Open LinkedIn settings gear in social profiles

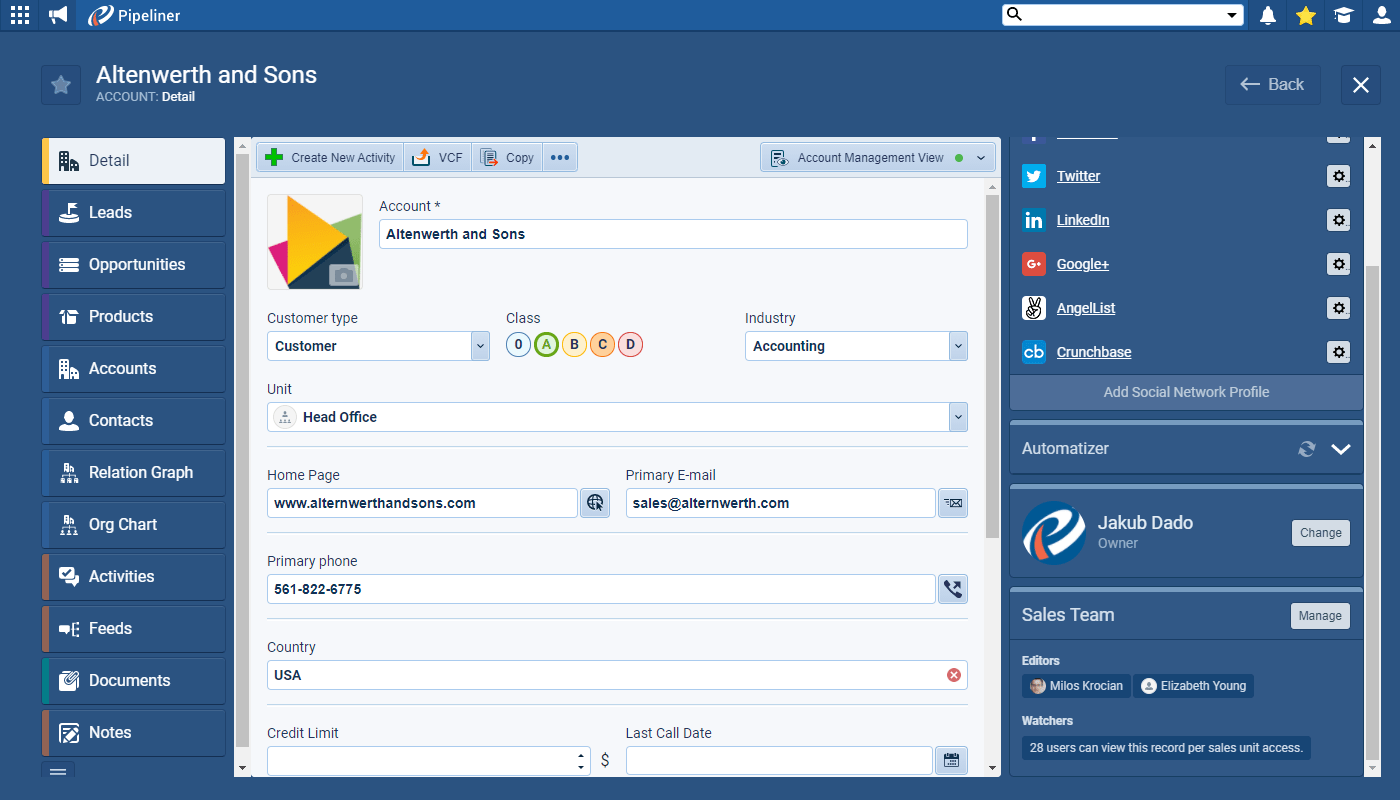(1338, 220)
